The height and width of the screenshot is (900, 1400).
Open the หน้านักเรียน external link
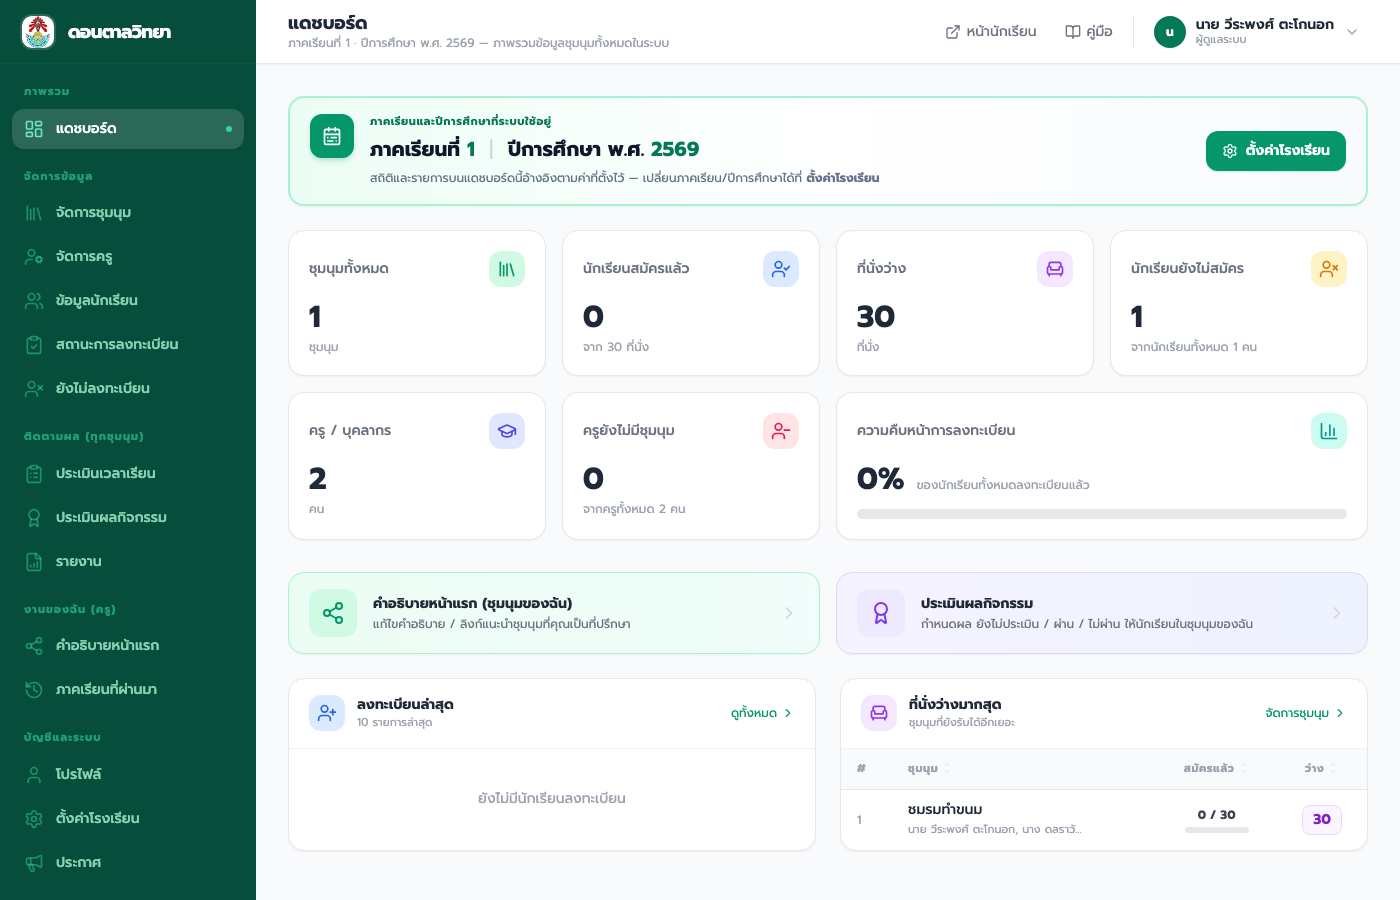point(991,32)
